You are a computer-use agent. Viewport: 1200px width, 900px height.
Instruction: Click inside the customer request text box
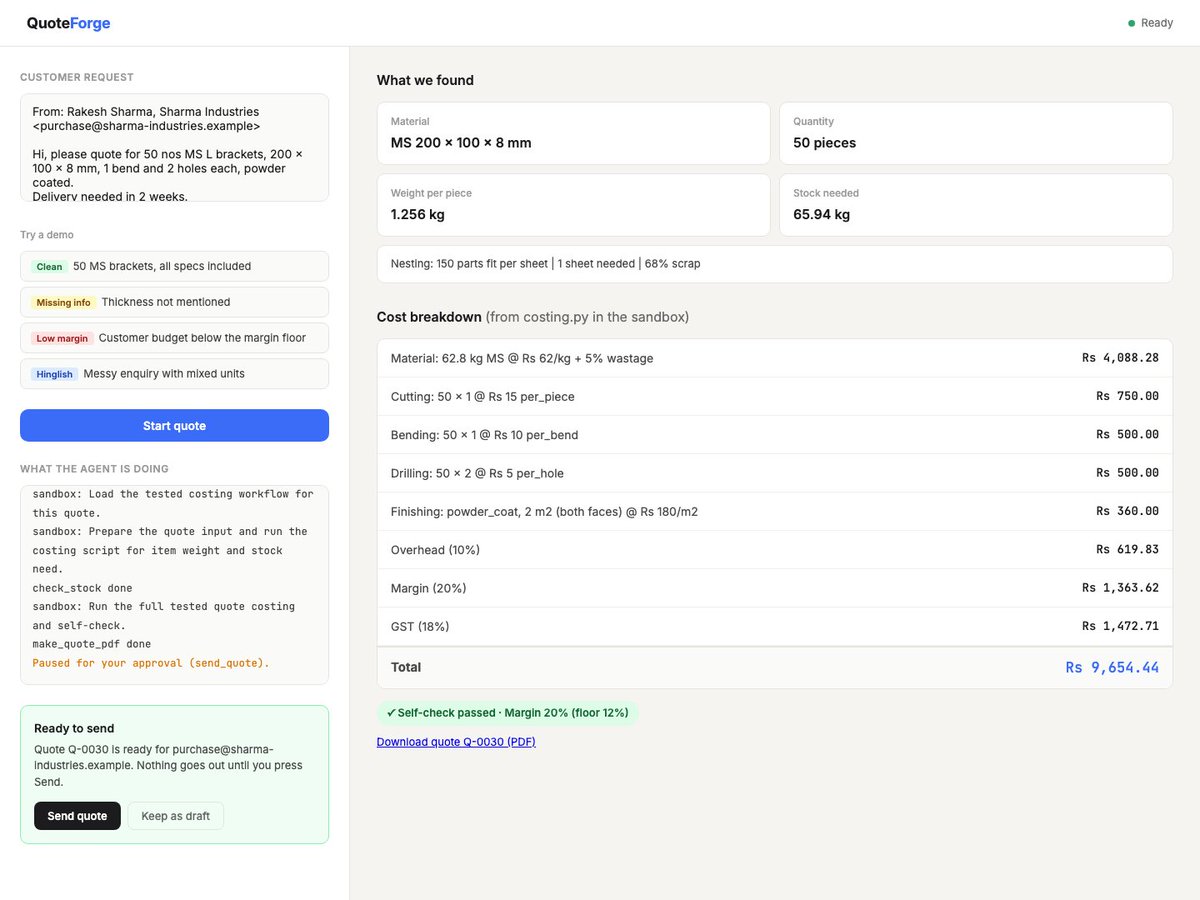[x=174, y=148]
